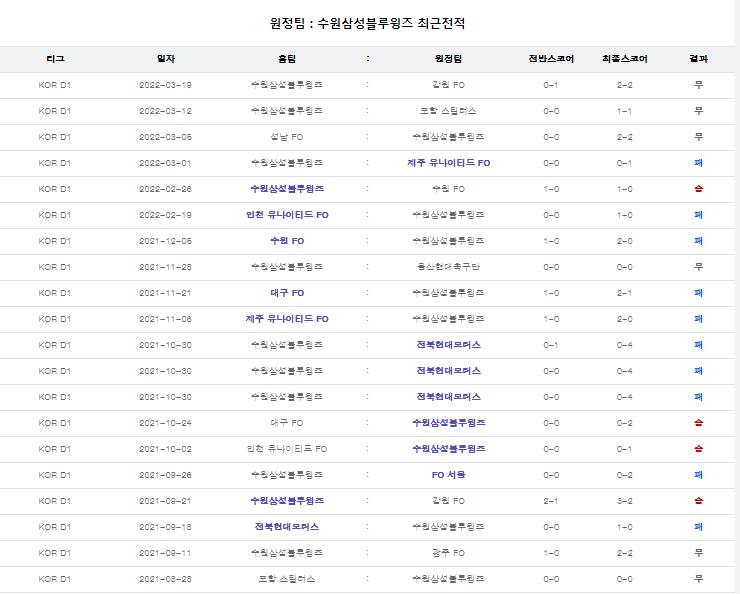Click final score 0-0 in 2021-11-28 row
The image size is (740, 594).
(x=624, y=267)
